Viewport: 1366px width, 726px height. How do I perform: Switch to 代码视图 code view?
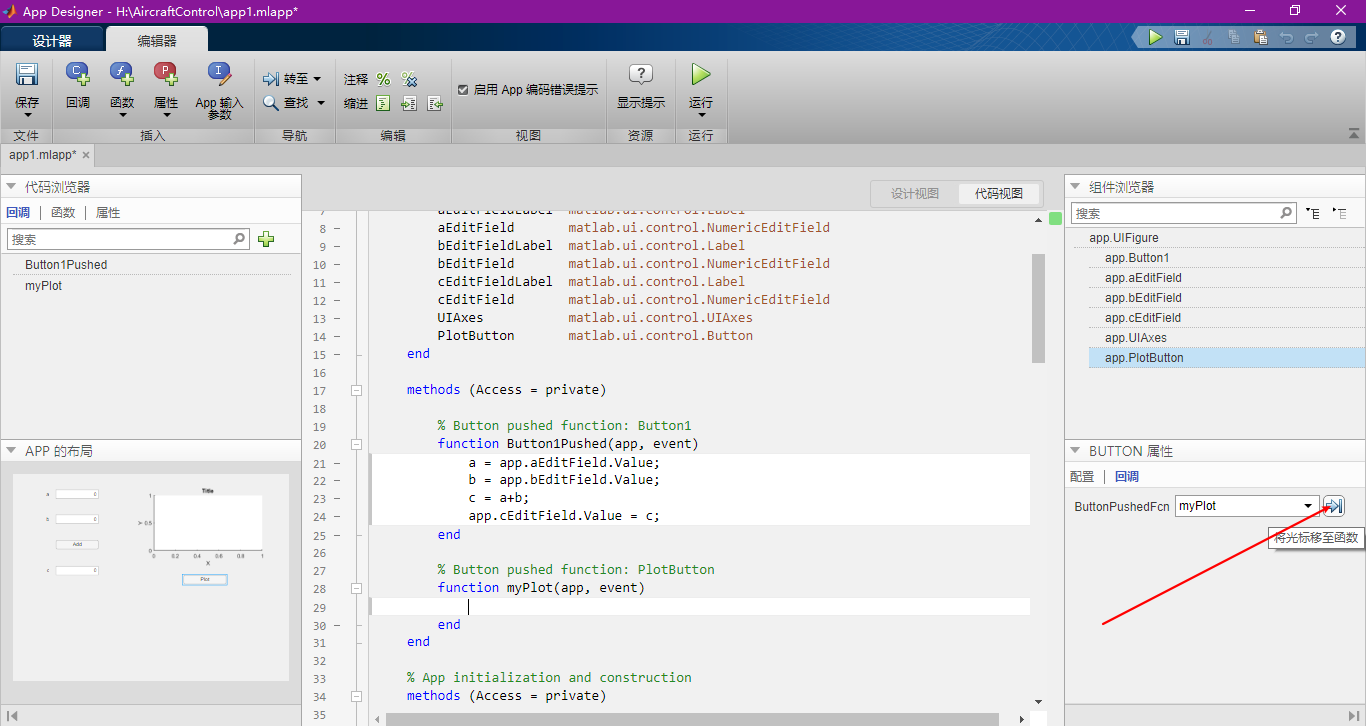[999, 194]
